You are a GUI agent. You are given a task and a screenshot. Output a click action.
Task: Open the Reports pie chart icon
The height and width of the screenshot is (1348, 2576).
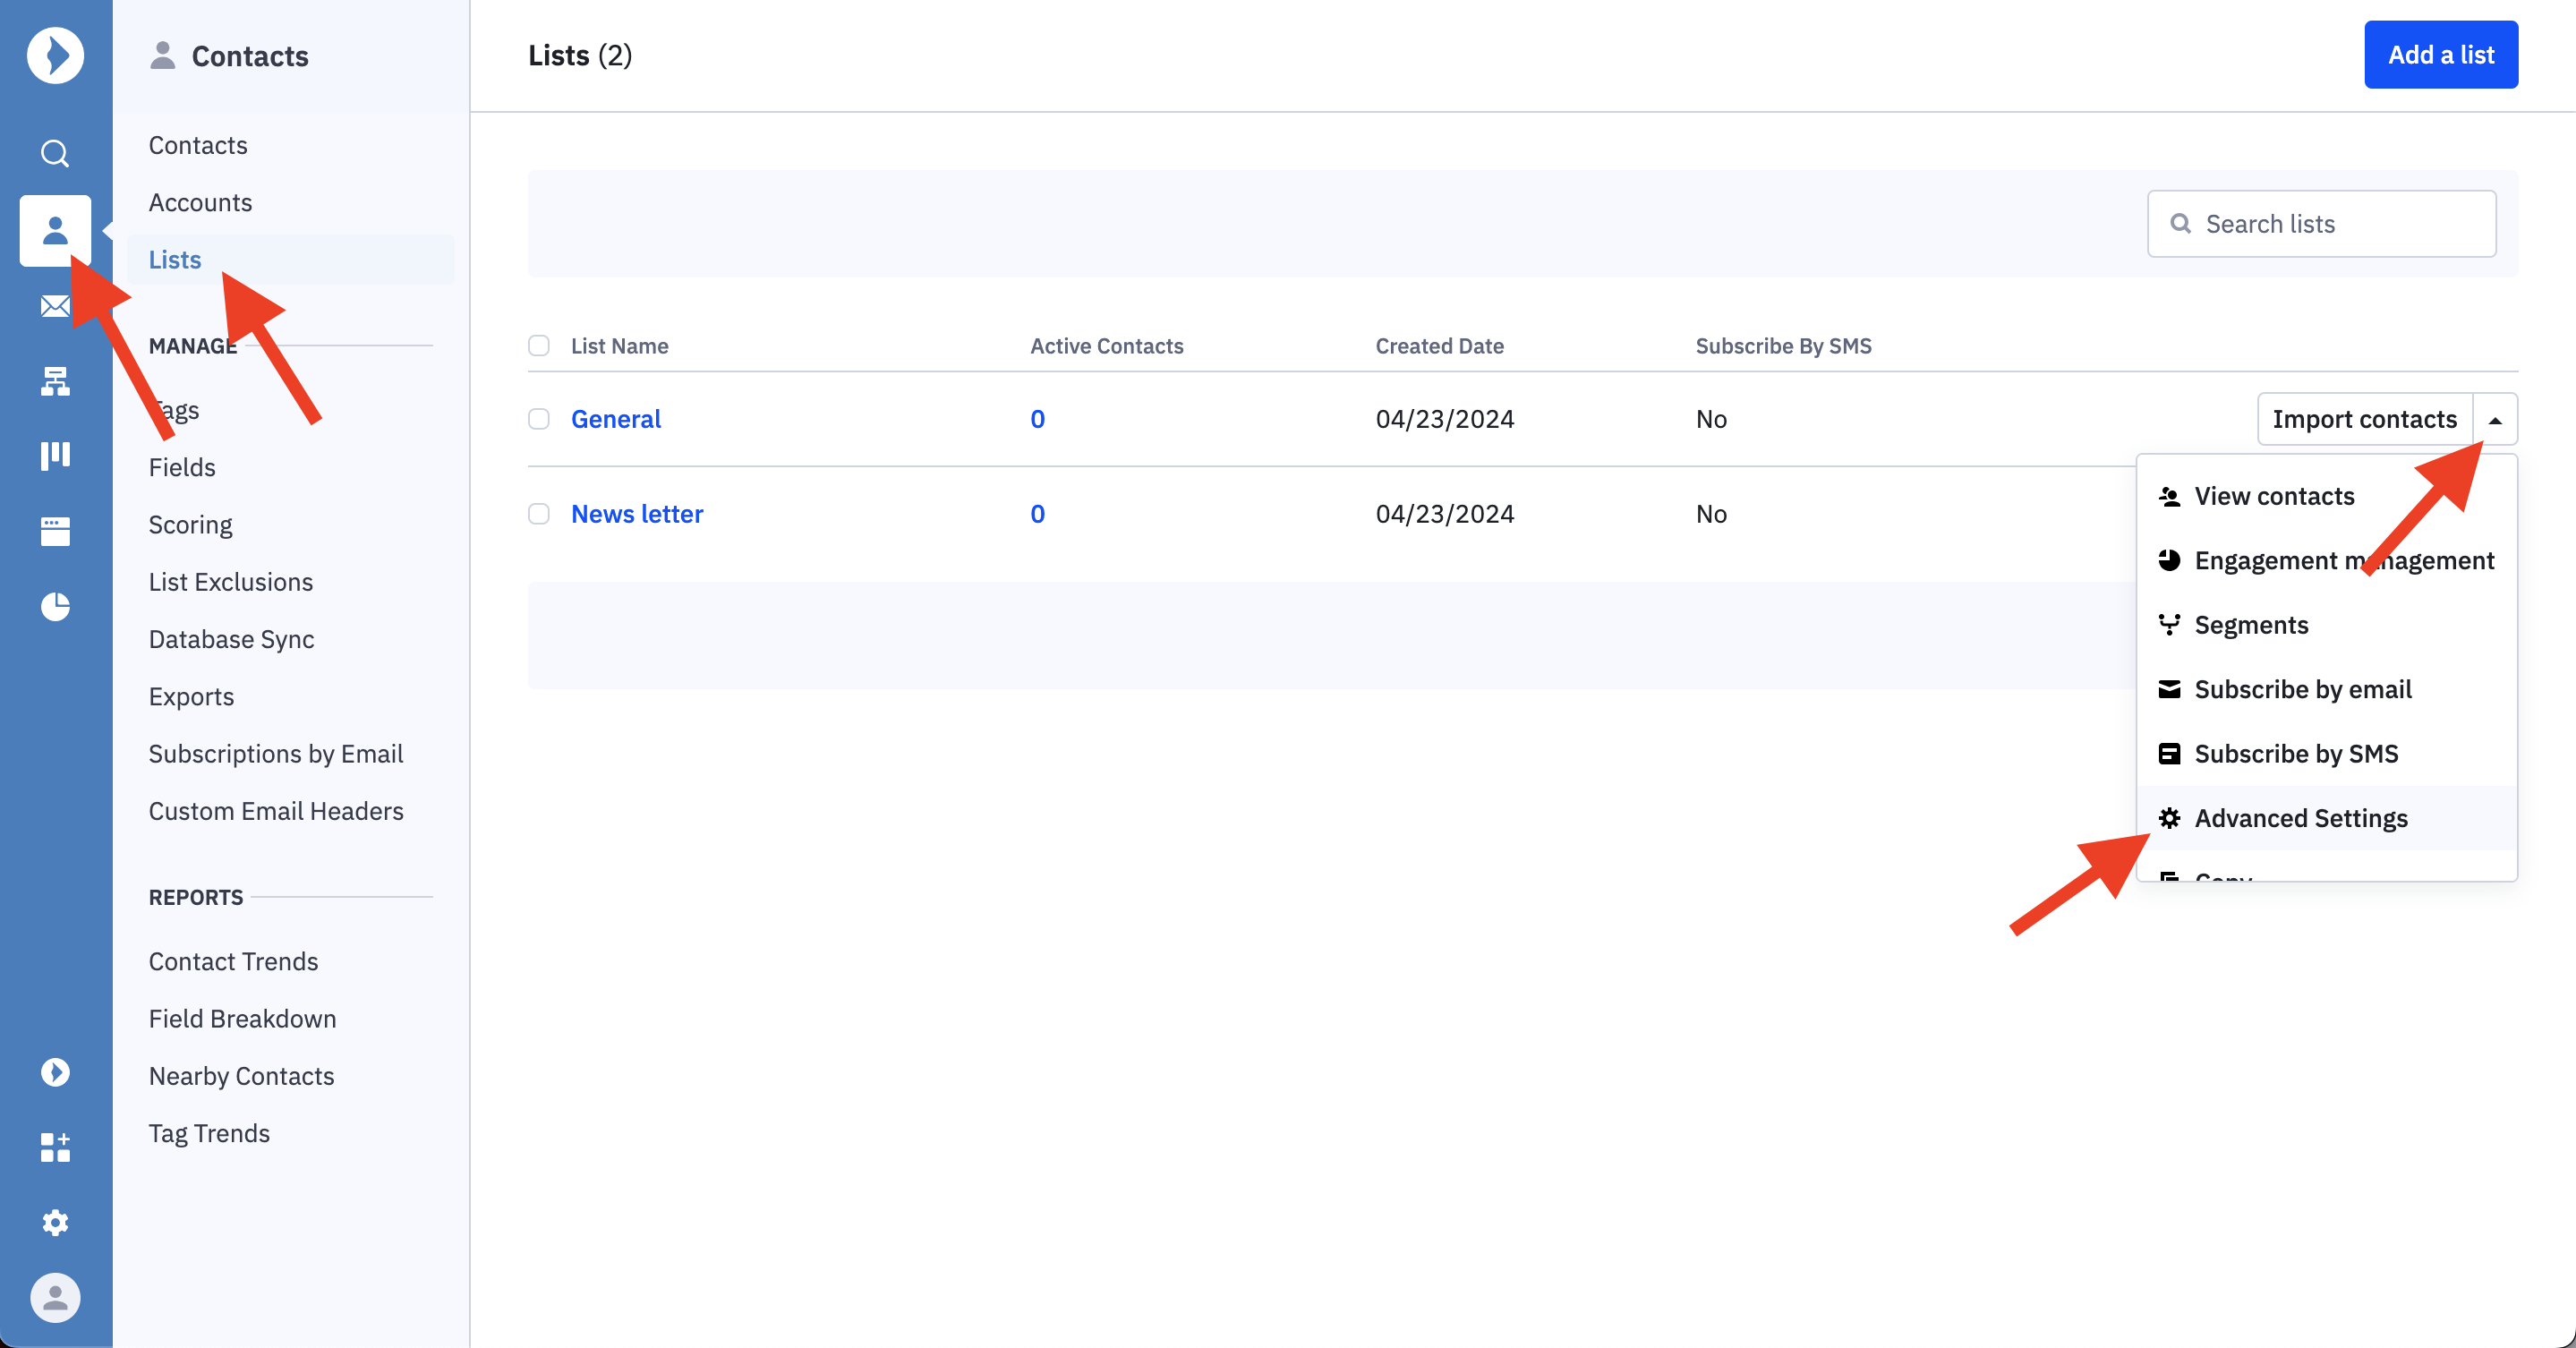coord(55,606)
